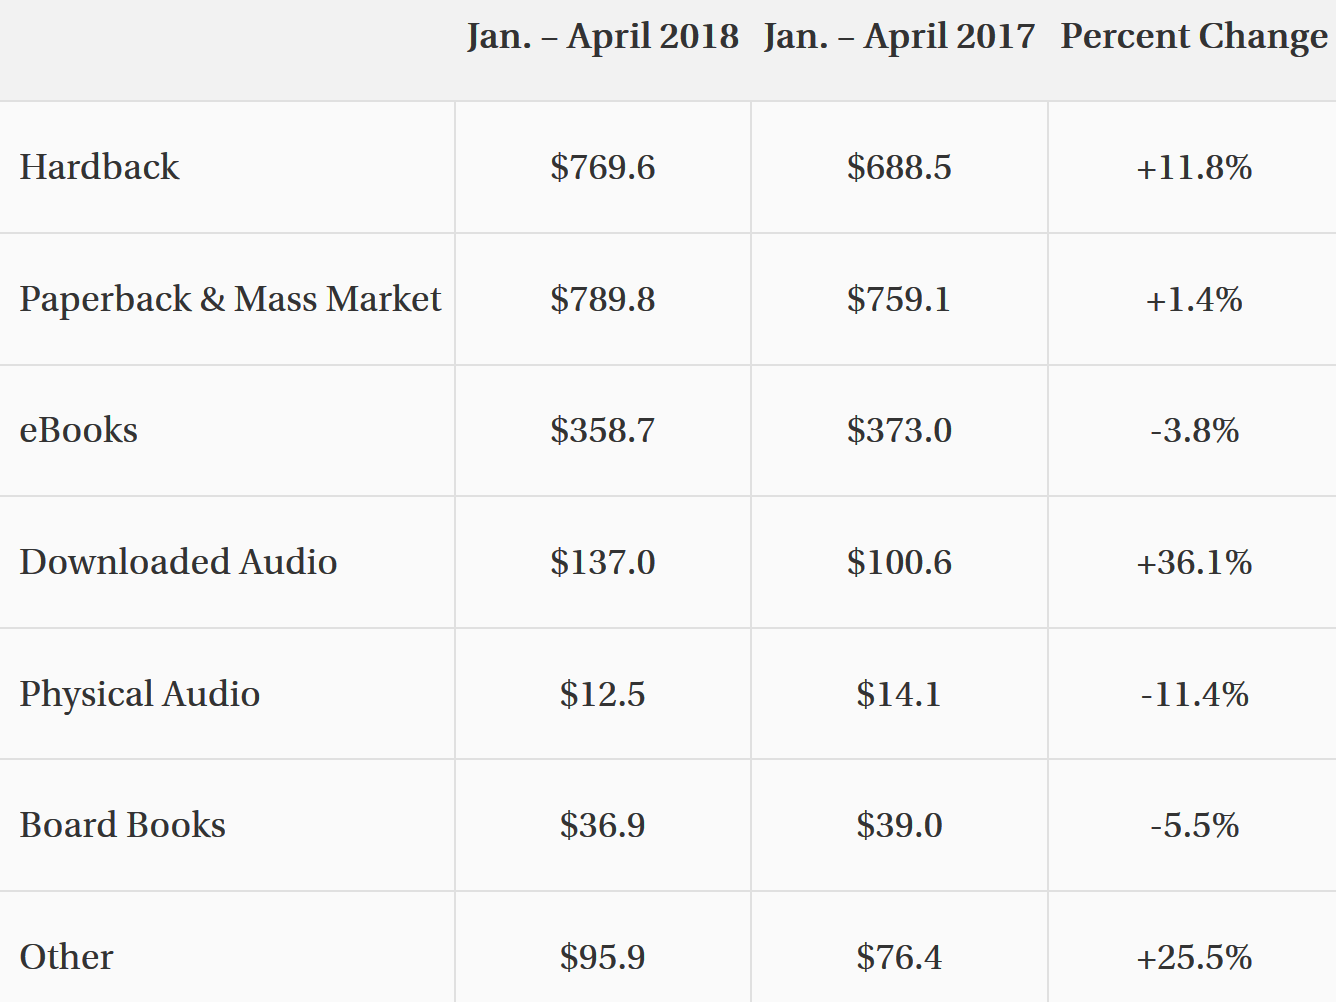1336x1002 pixels.
Task: Click the Percent Change column header
Action: click(x=1194, y=37)
